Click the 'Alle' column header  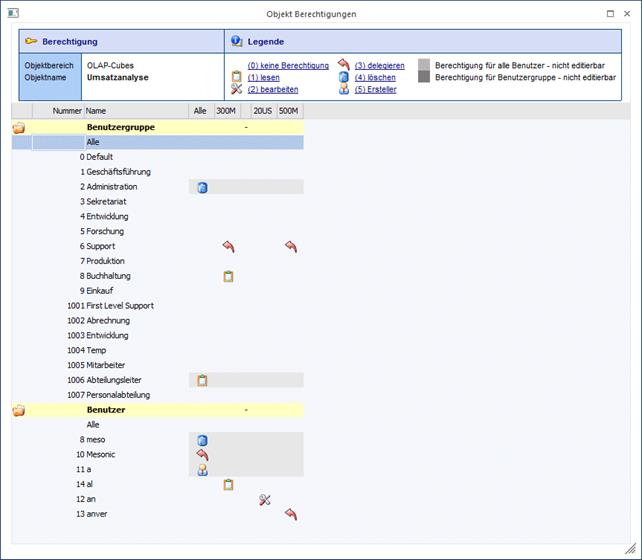pyautogui.click(x=200, y=111)
